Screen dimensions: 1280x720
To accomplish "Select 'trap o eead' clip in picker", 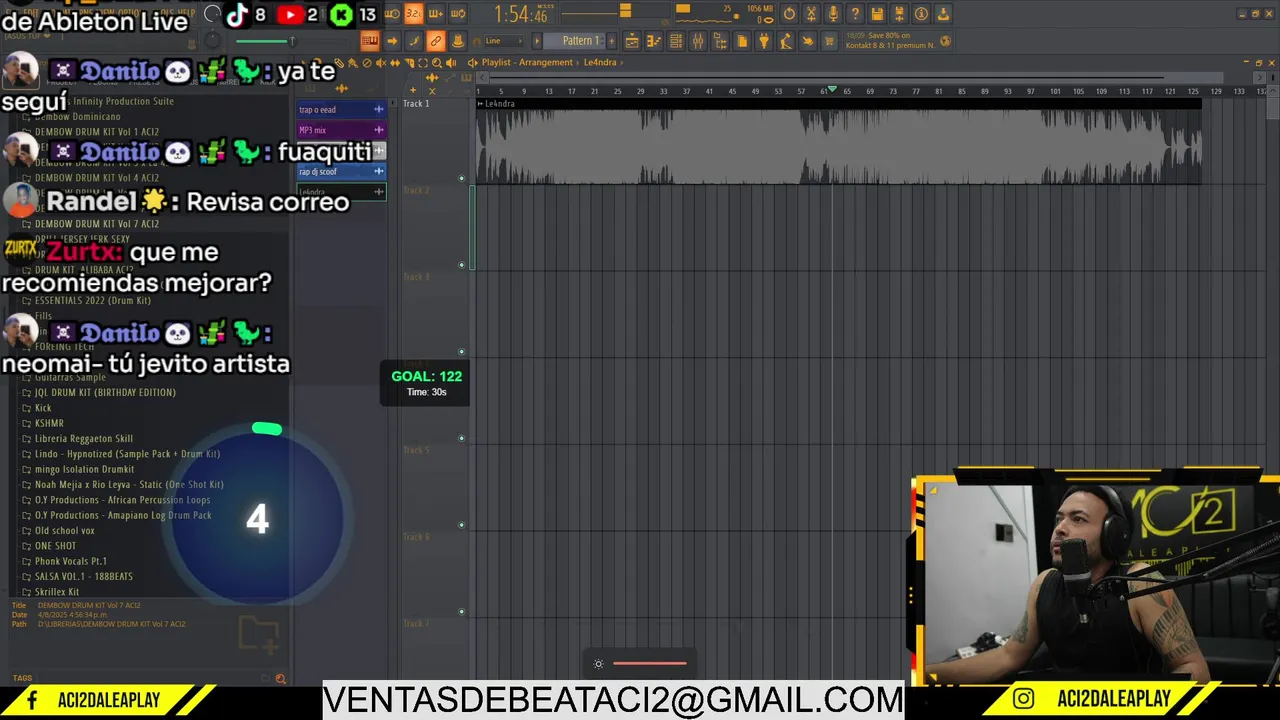I will (341, 109).
